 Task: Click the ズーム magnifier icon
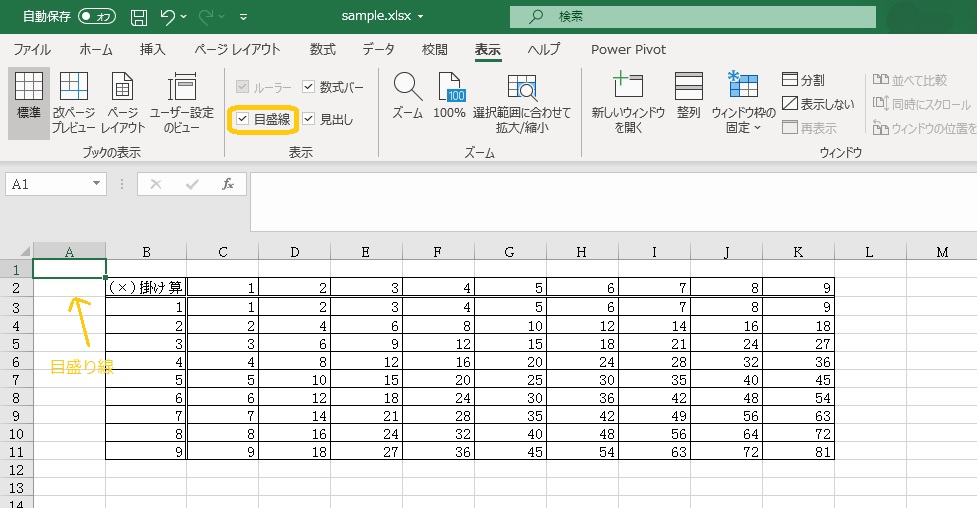407,87
